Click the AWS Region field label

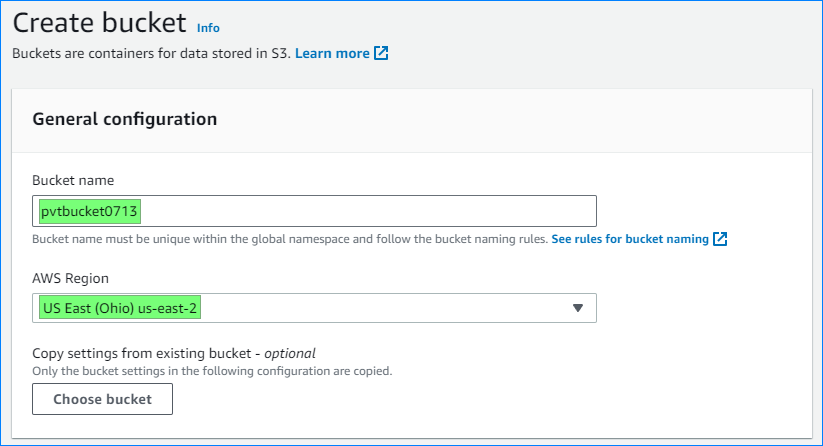[x=70, y=278]
